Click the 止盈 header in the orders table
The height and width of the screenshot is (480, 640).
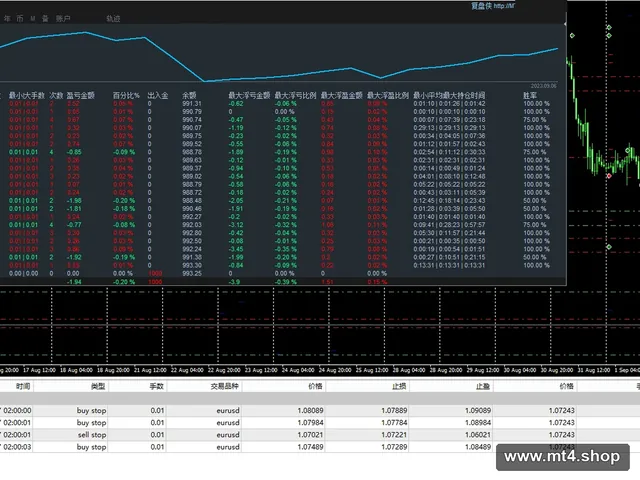pyautogui.click(x=483, y=386)
